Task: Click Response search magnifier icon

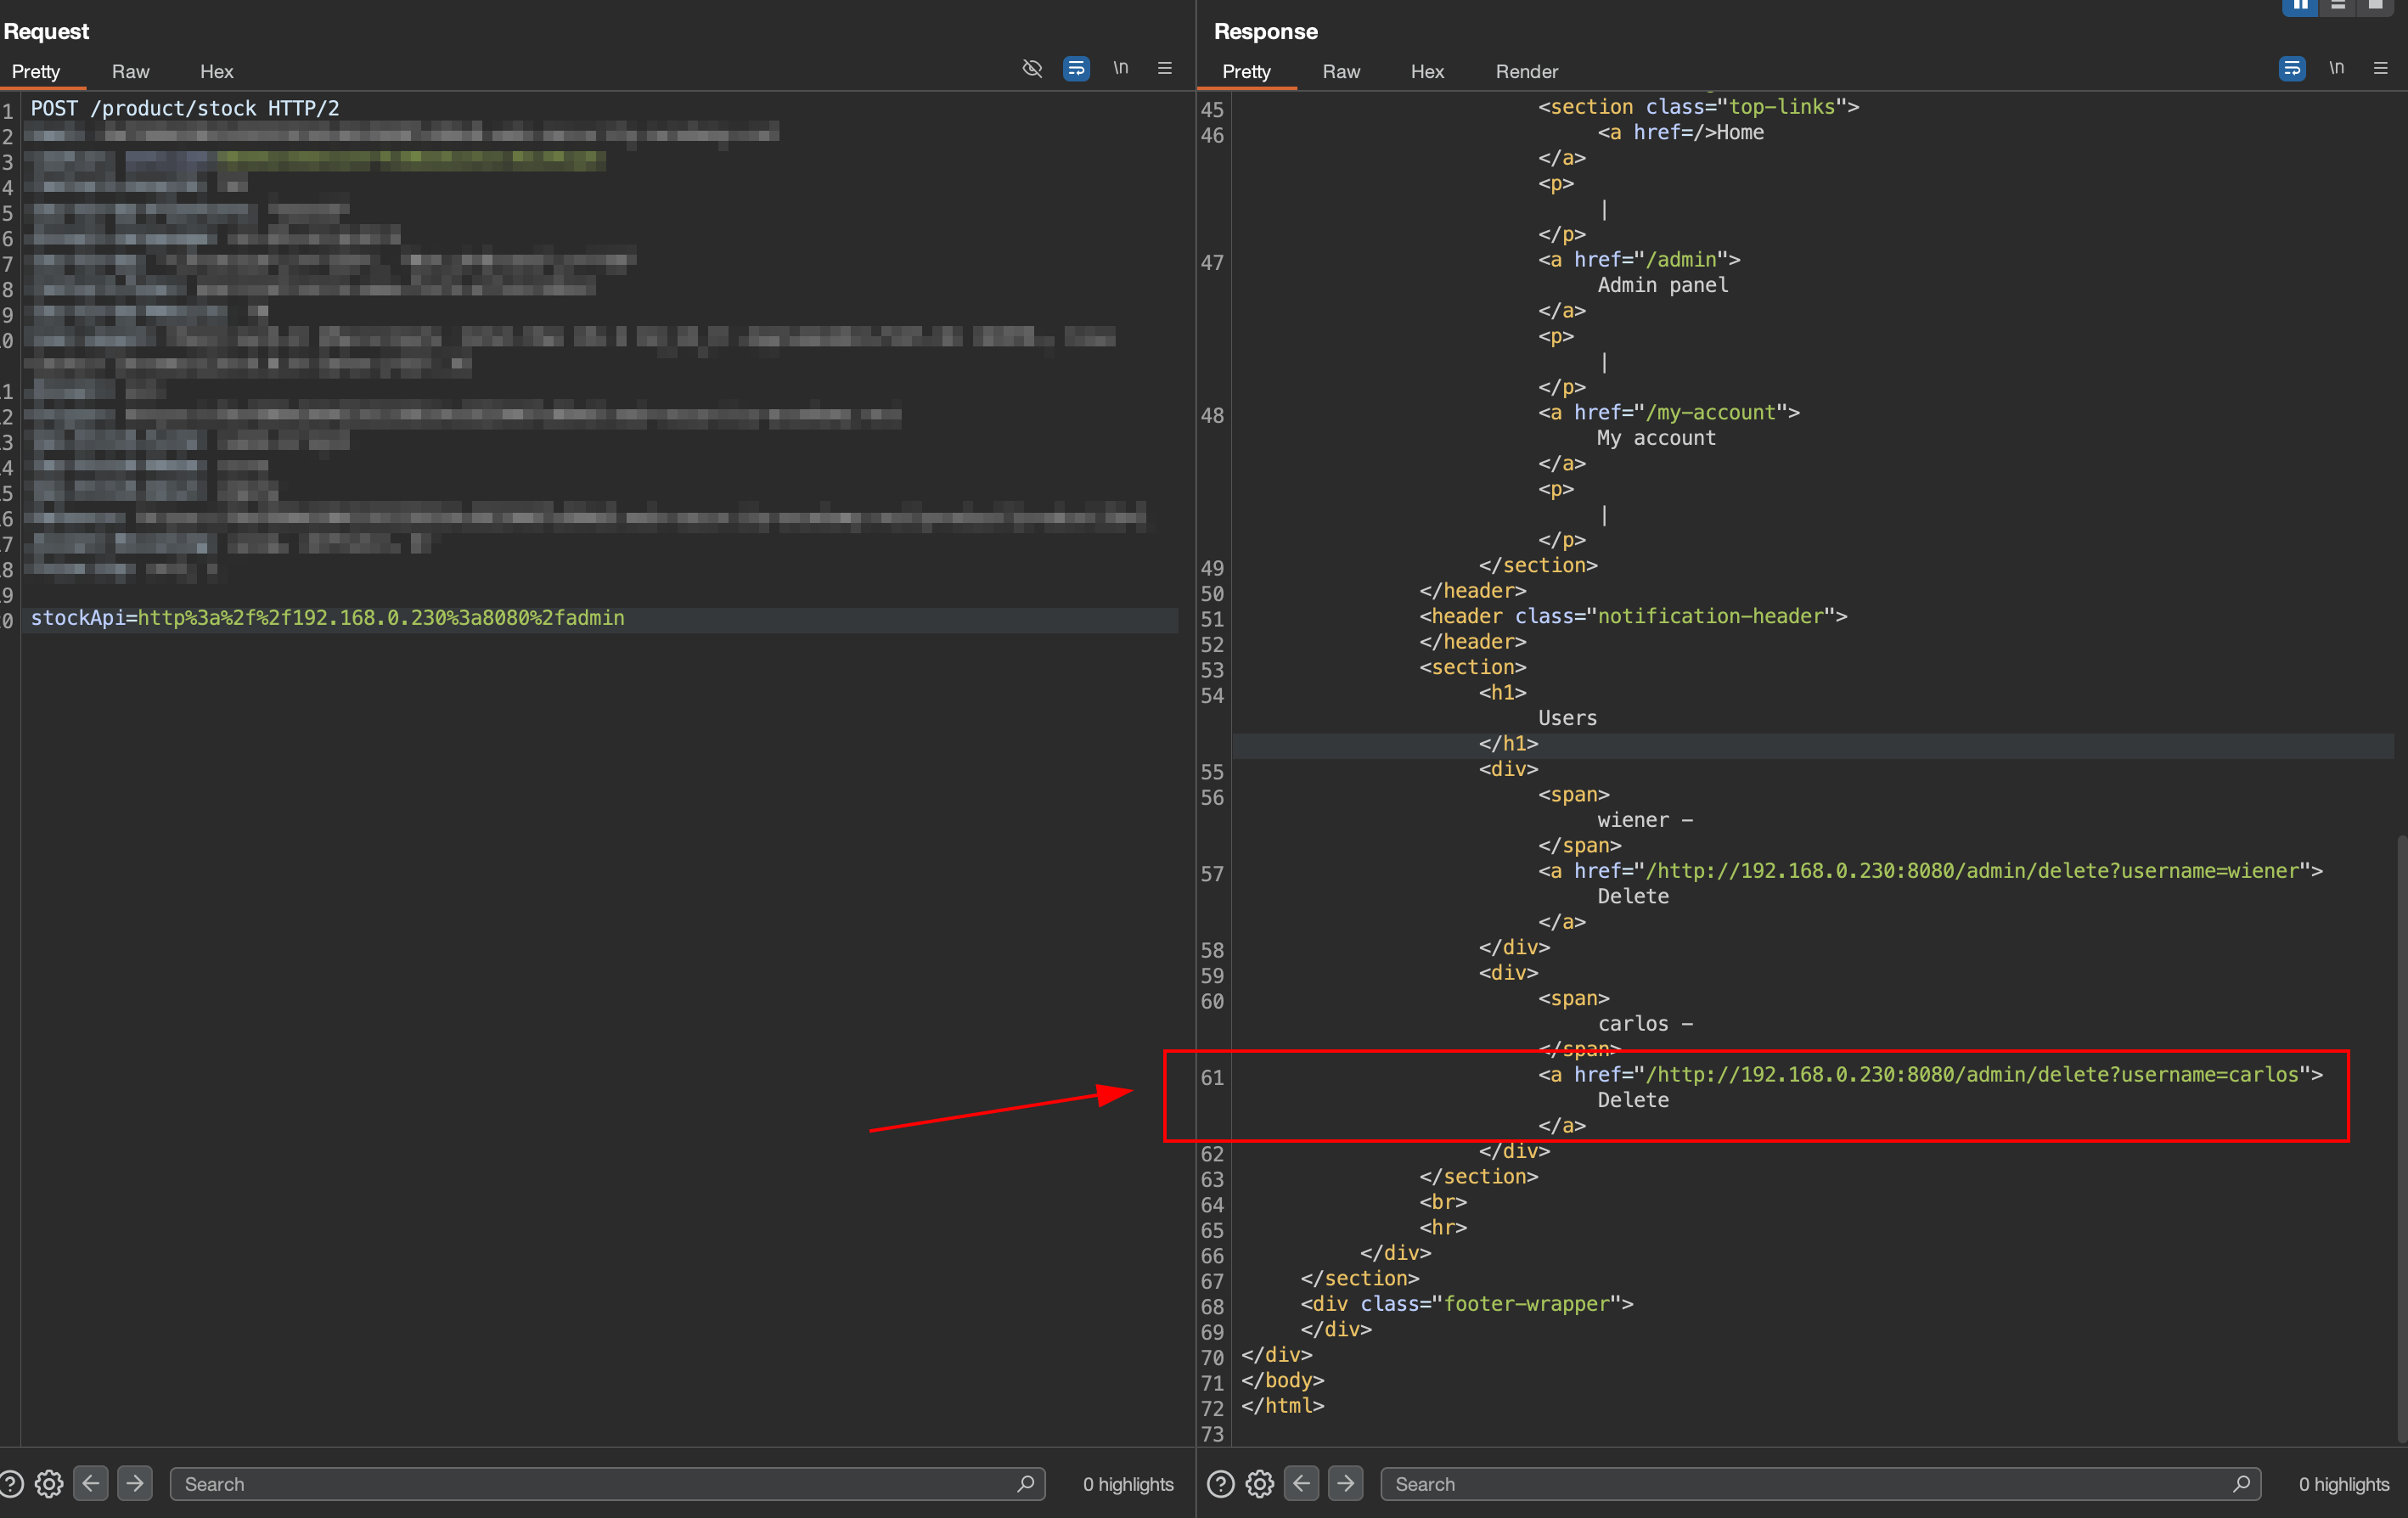Action: point(2241,1483)
